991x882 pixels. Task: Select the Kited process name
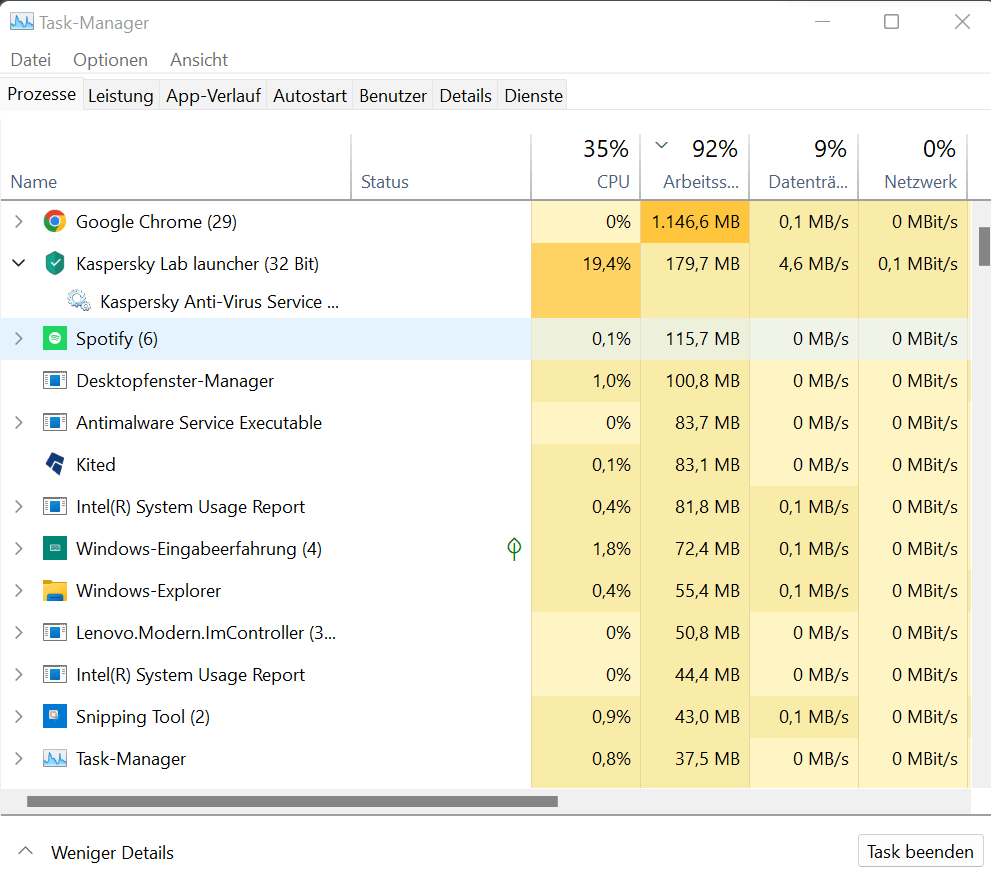(x=95, y=464)
